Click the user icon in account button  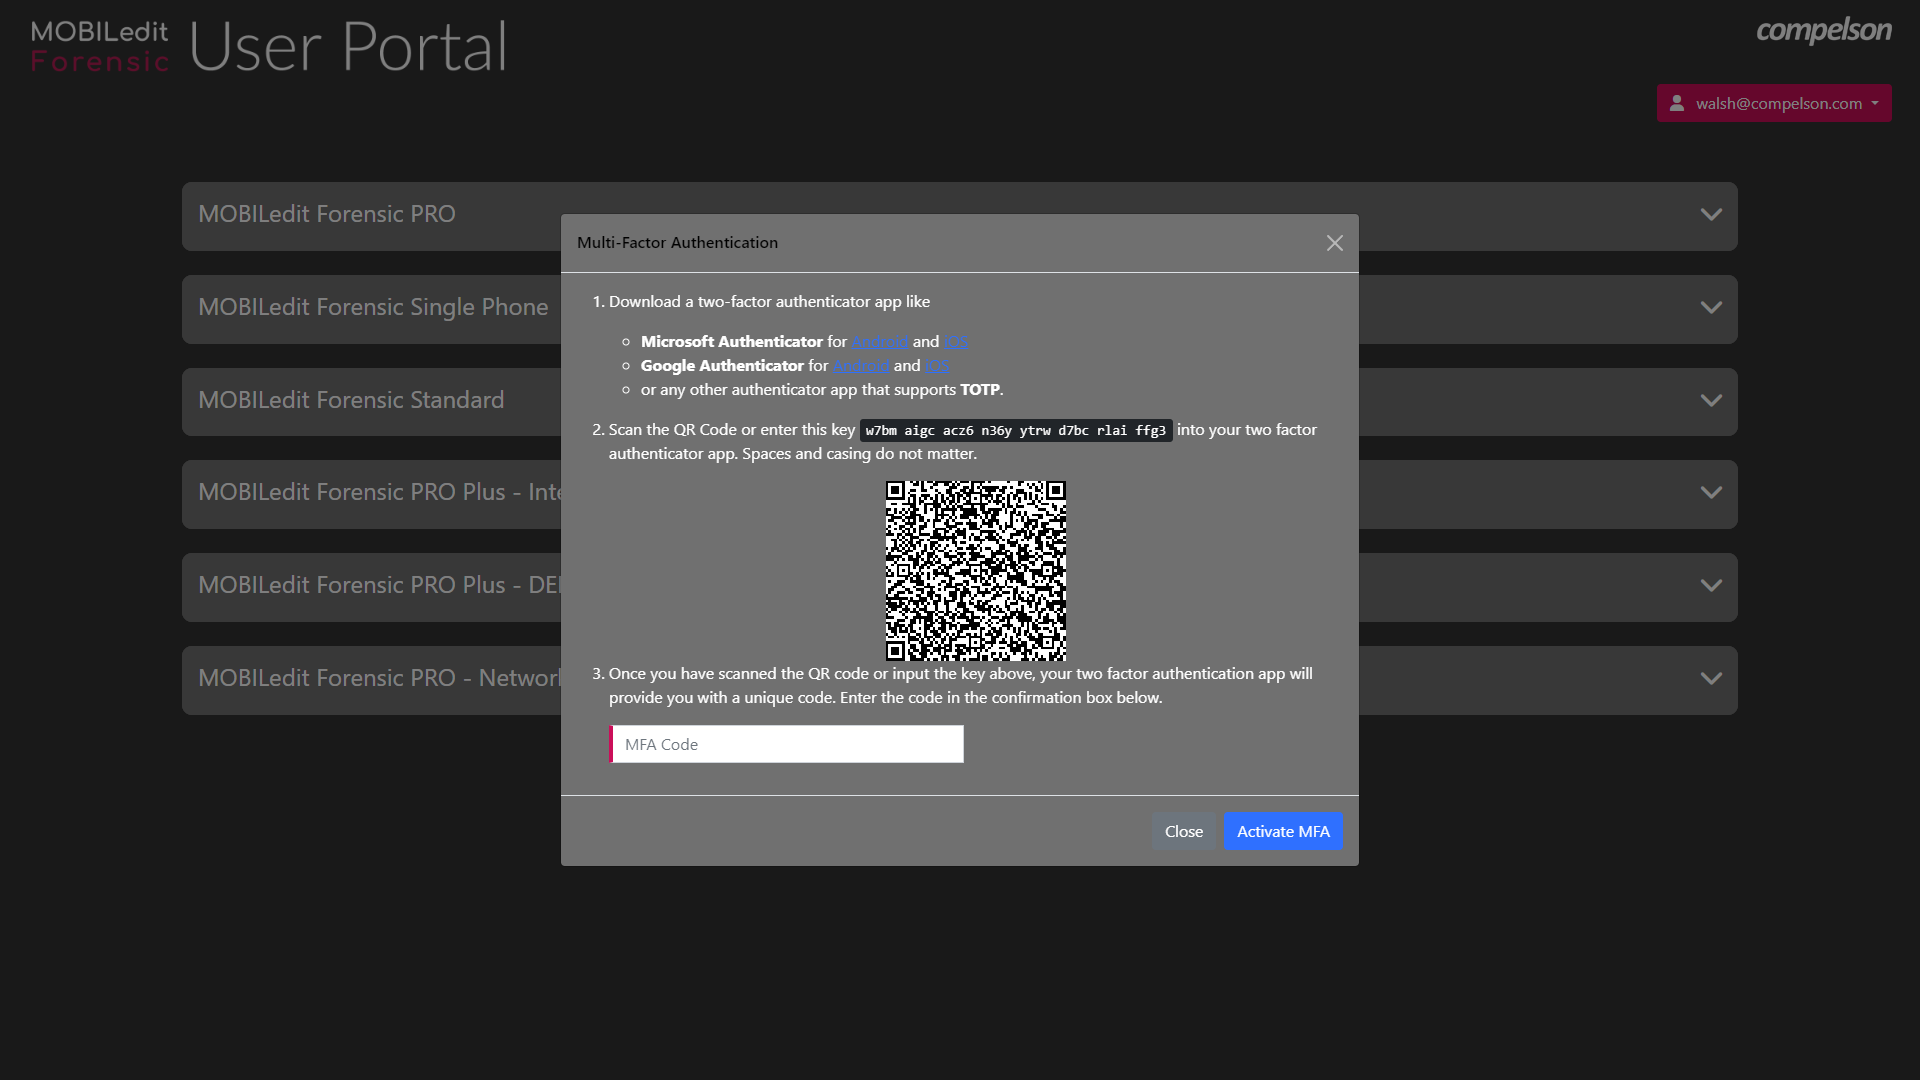pos(1677,103)
